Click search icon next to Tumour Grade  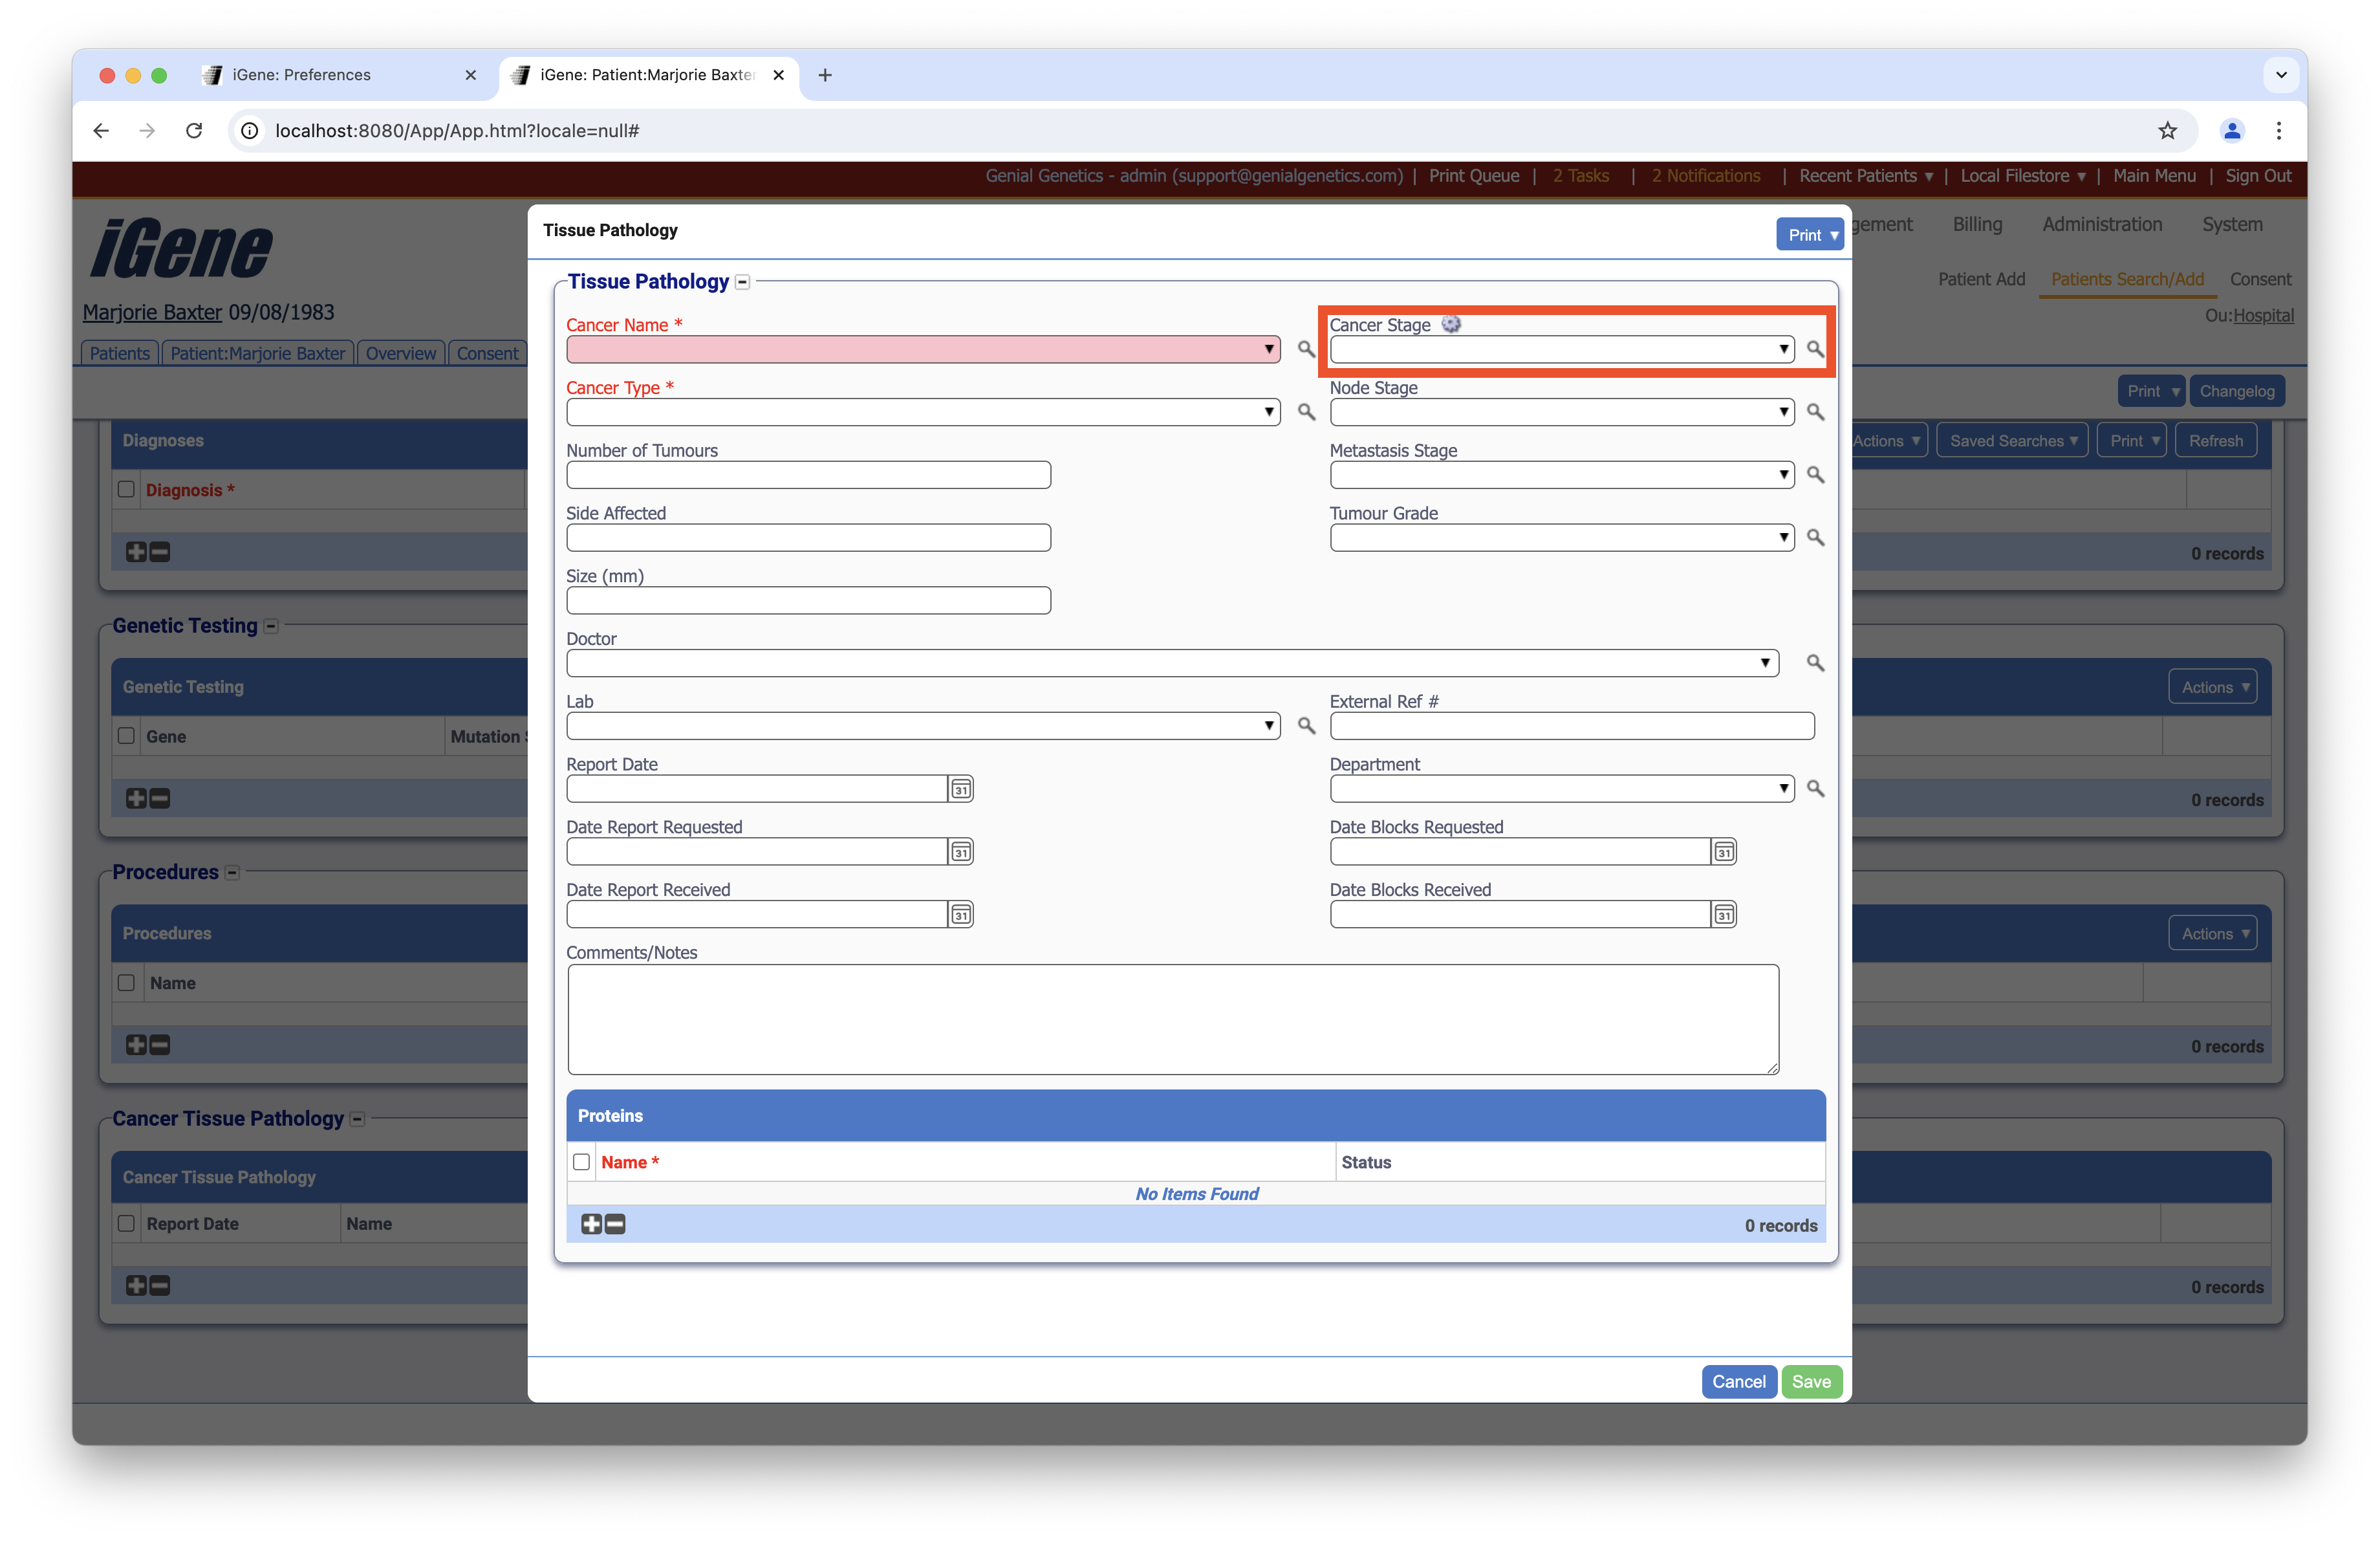pyautogui.click(x=1815, y=538)
